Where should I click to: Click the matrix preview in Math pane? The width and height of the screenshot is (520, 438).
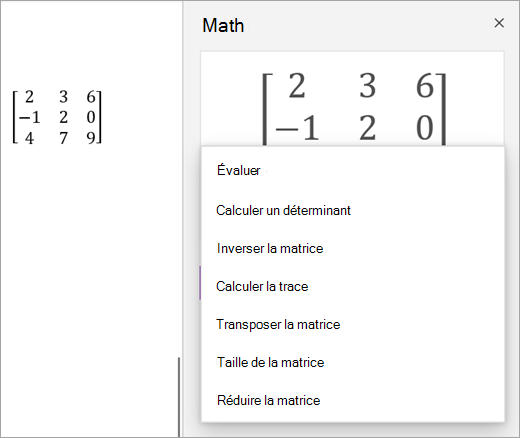[352, 99]
